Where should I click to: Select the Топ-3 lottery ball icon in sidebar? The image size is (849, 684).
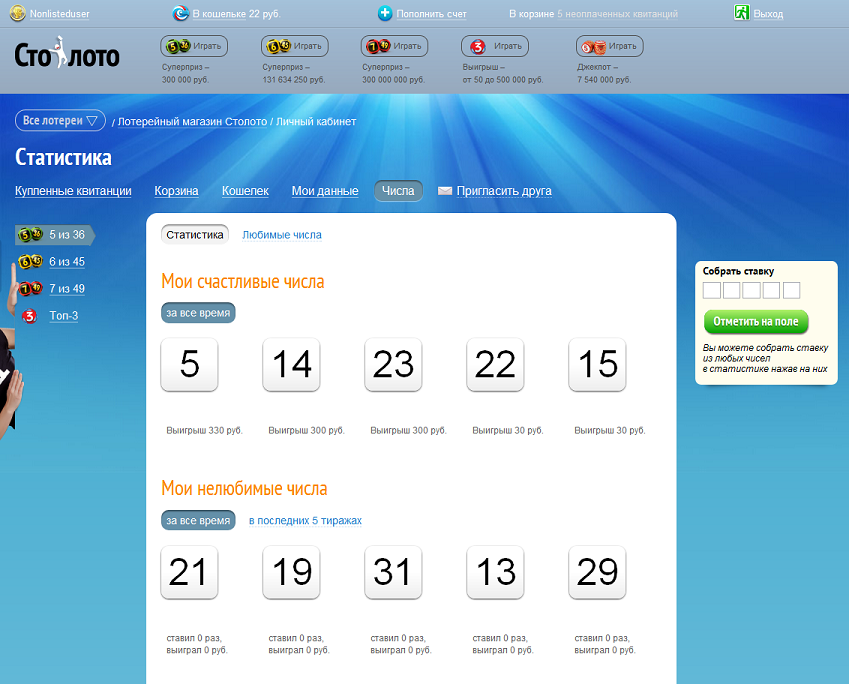29,316
